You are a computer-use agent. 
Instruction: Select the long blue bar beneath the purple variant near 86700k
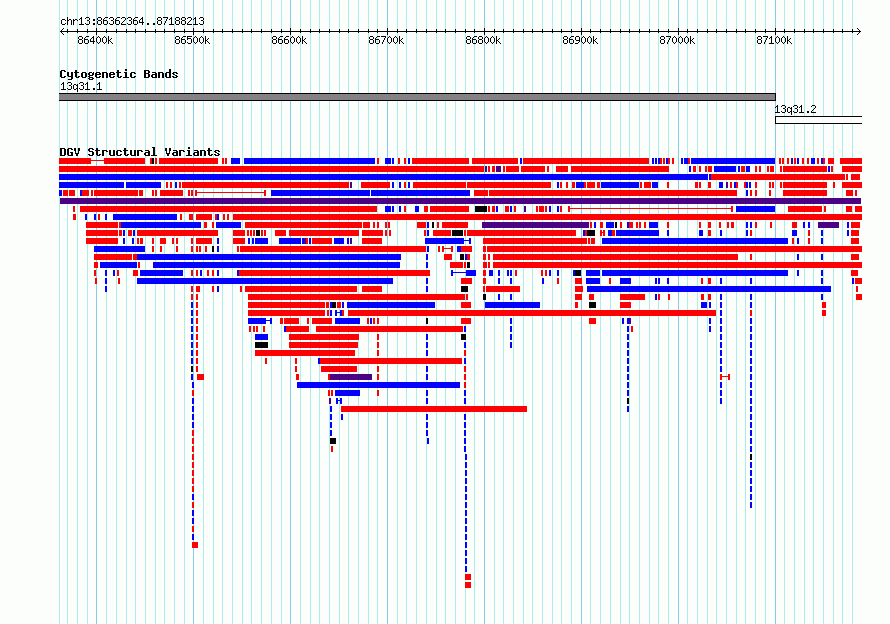(379, 385)
